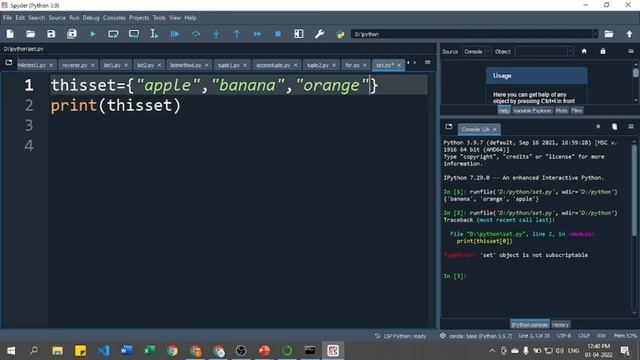Open the IPython console options menu
The height and width of the screenshot is (360, 640).
coord(631,127)
